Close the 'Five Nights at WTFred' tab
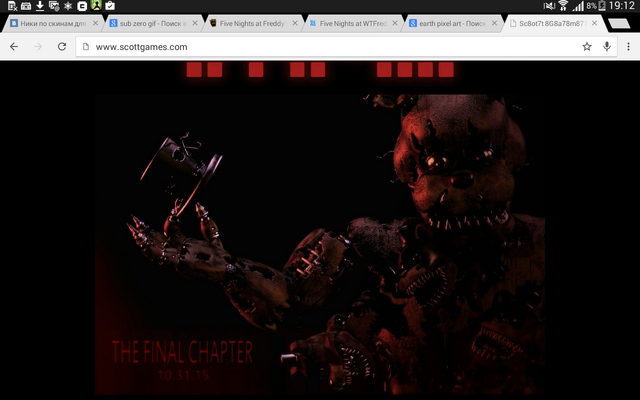The width and height of the screenshot is (640, 400). (x=395, y=23)
